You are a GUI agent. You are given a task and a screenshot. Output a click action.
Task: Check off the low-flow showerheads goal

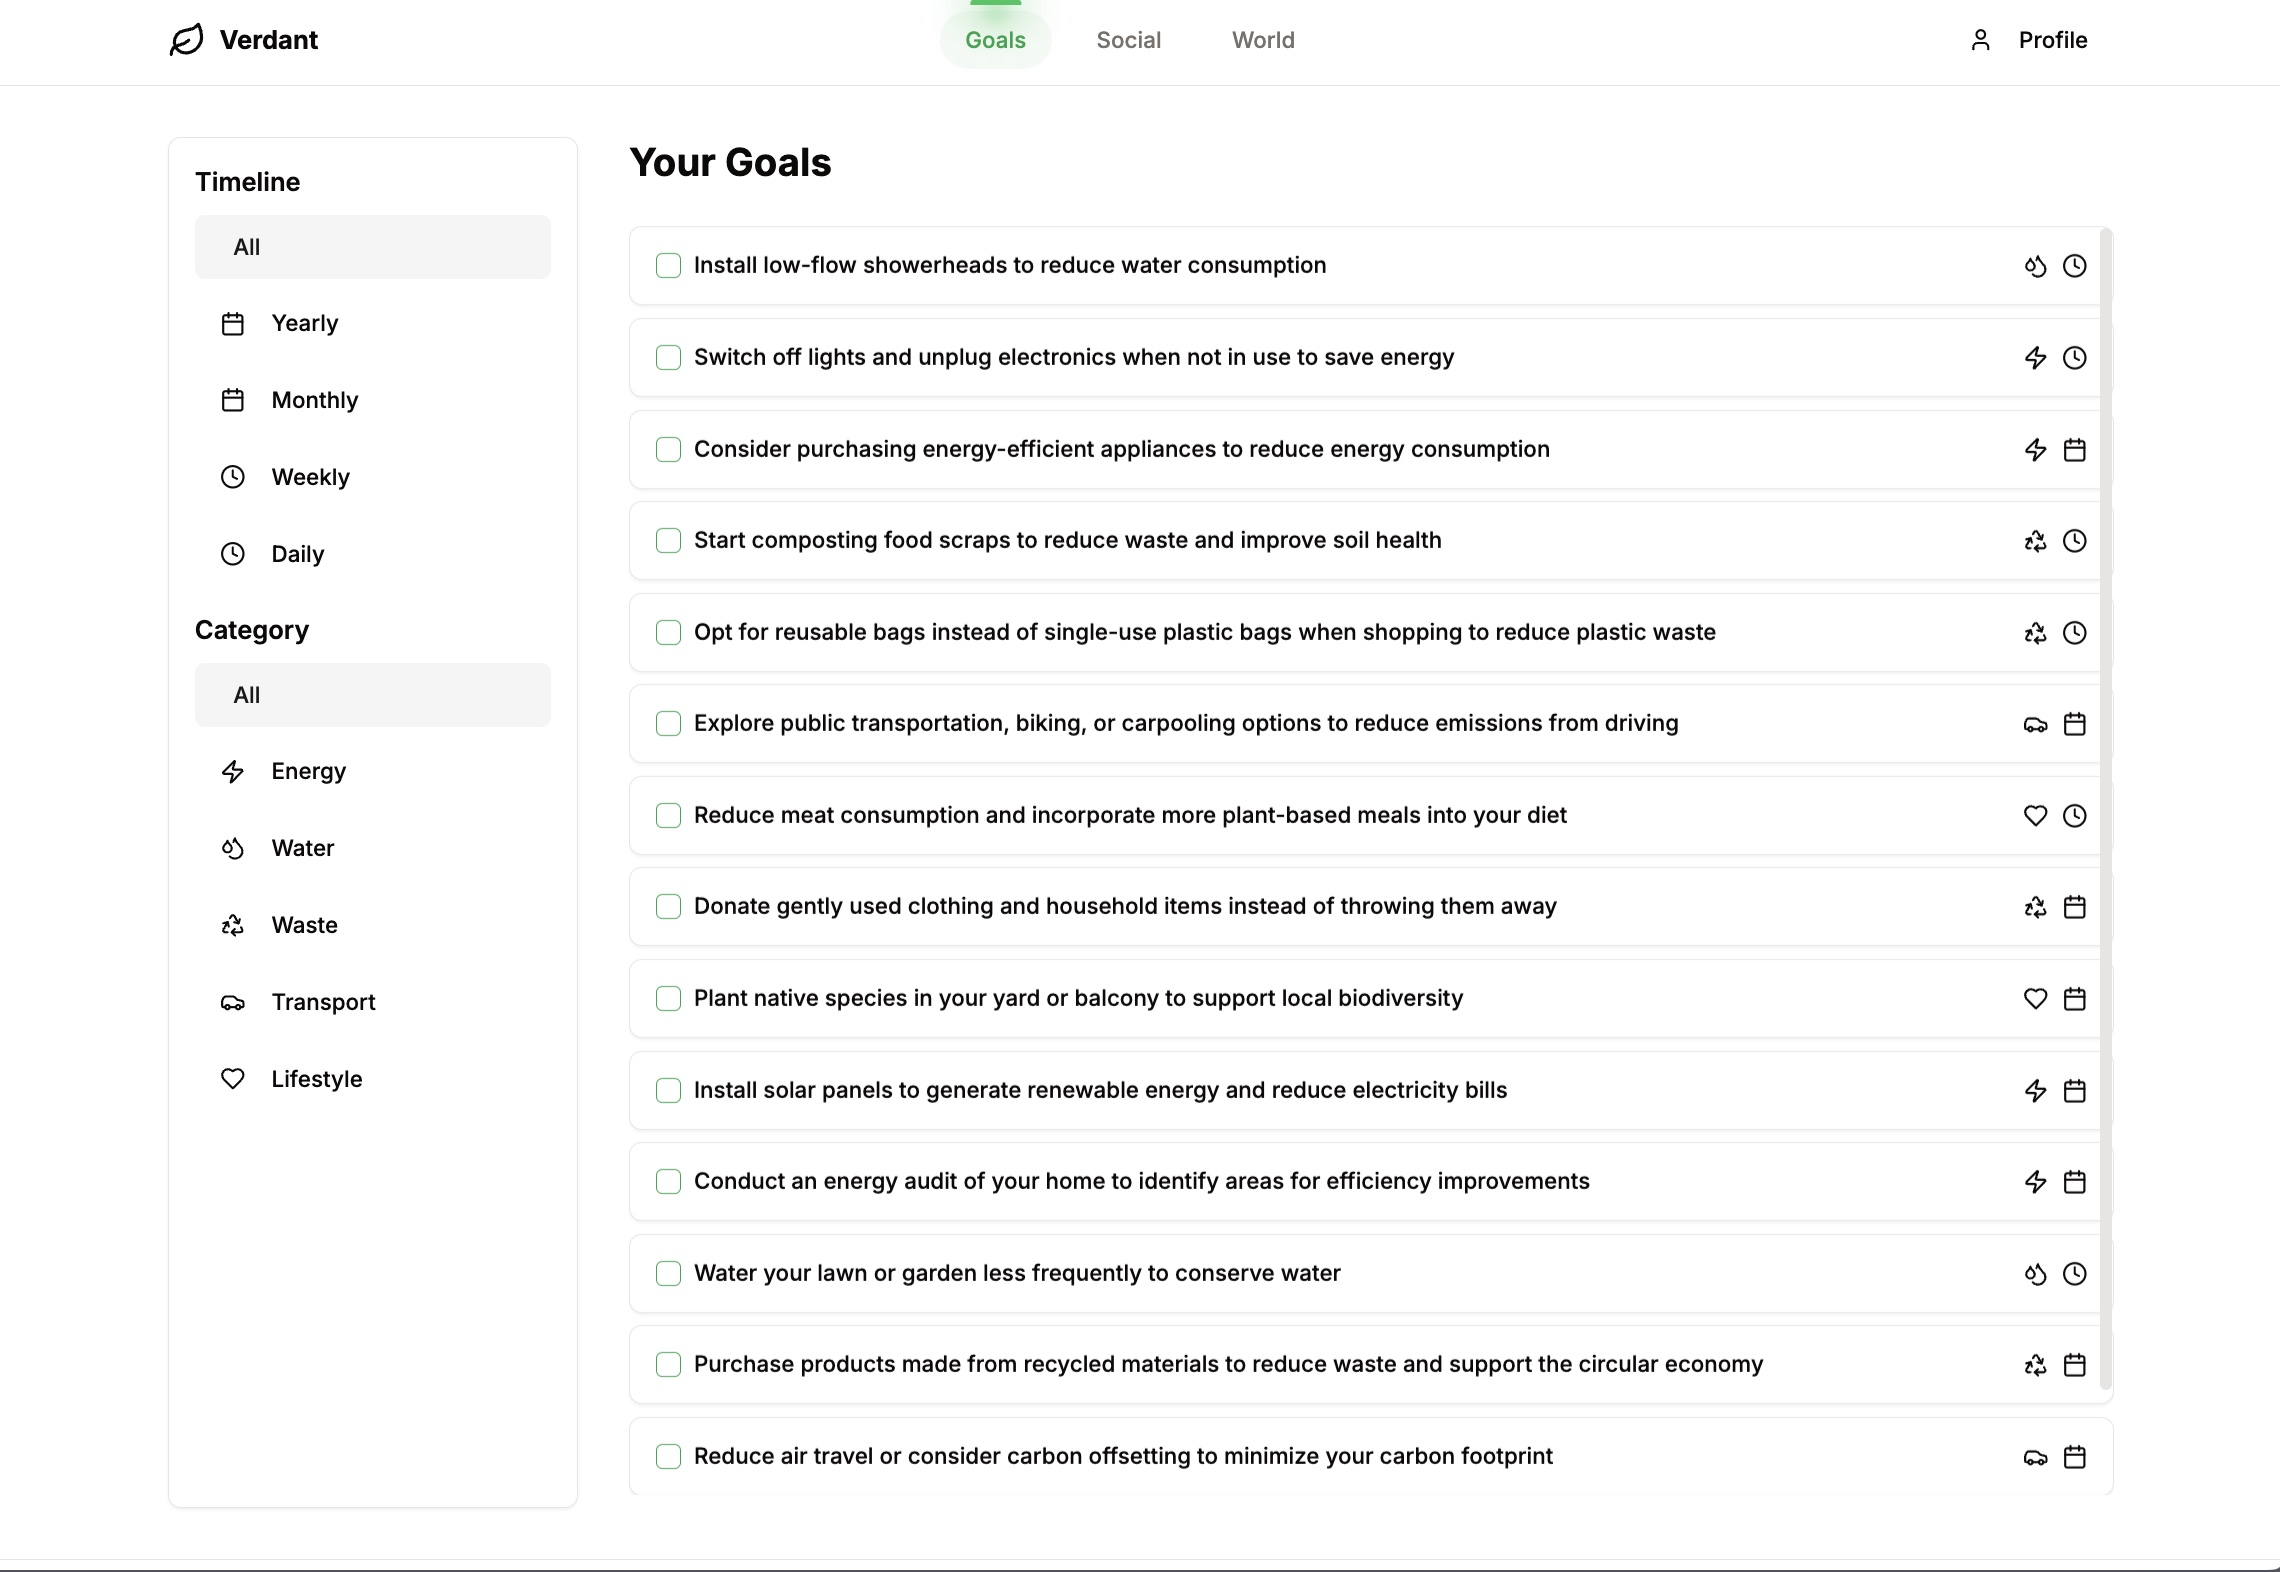(668, 266)
